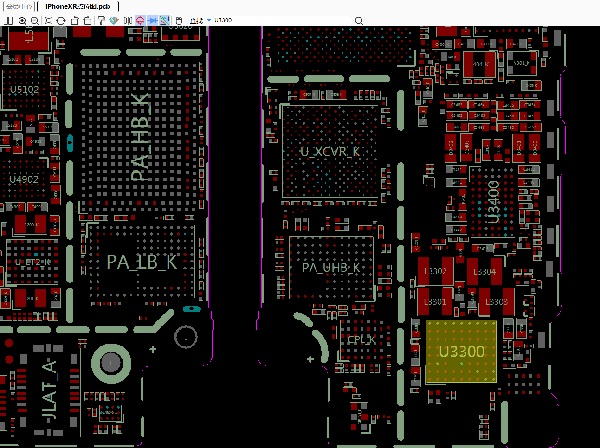
Task: Toggle the red highlighted net display button
Action: point(140,20)
